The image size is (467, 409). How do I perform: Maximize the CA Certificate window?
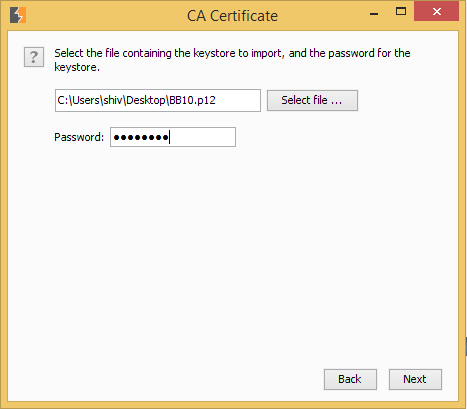click(x=401, y=12)
